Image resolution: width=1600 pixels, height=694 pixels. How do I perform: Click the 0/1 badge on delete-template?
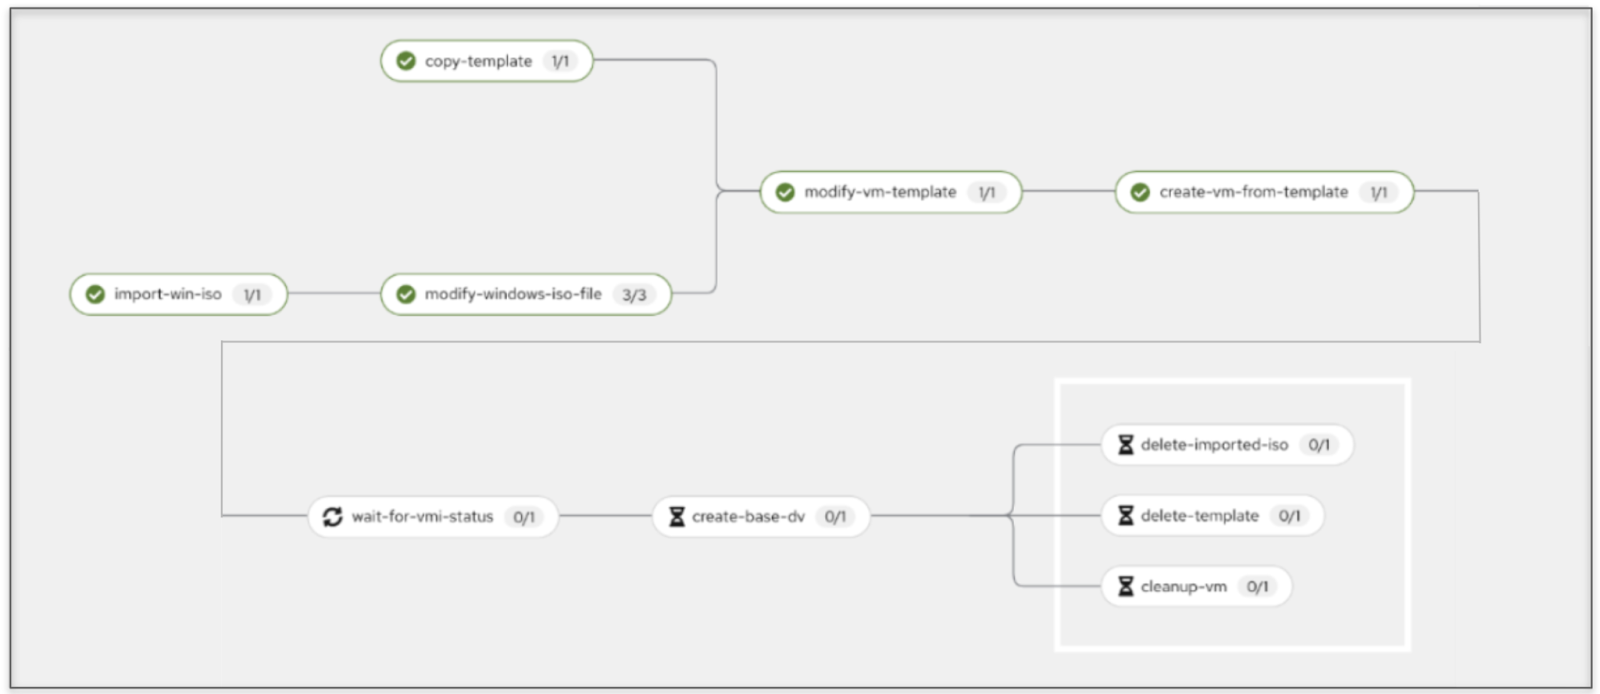pyautogui.click(x=1289, y=516)
